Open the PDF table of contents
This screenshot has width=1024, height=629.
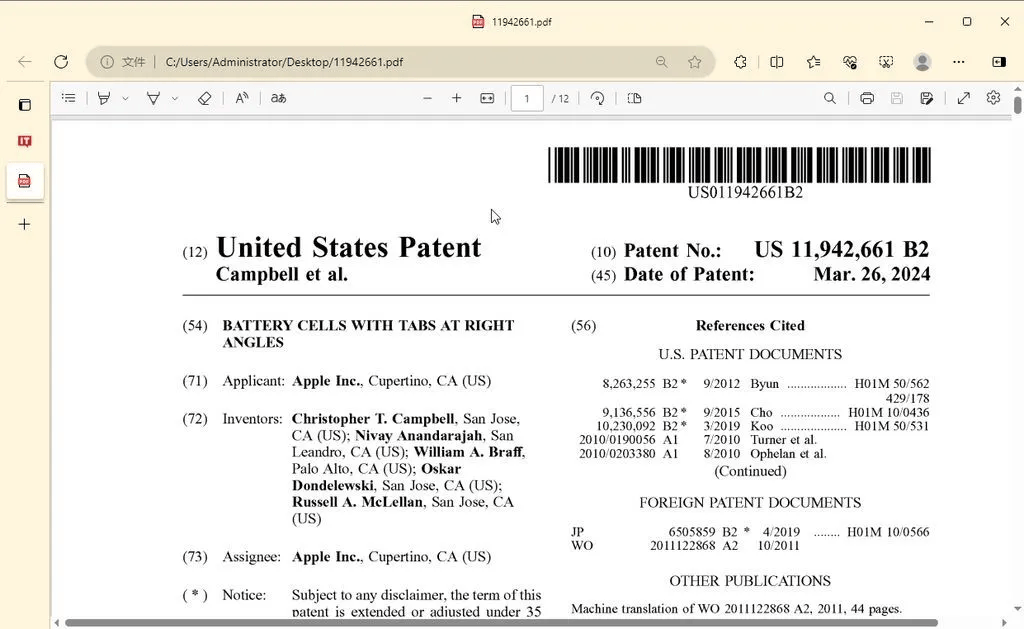coord(68,98)
